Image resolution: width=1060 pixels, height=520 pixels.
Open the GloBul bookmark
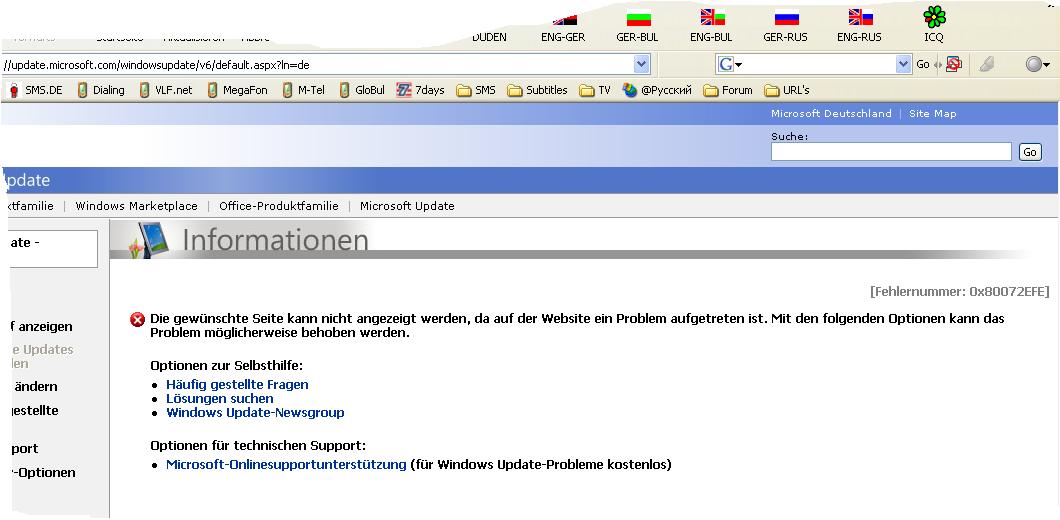(362, 90)
